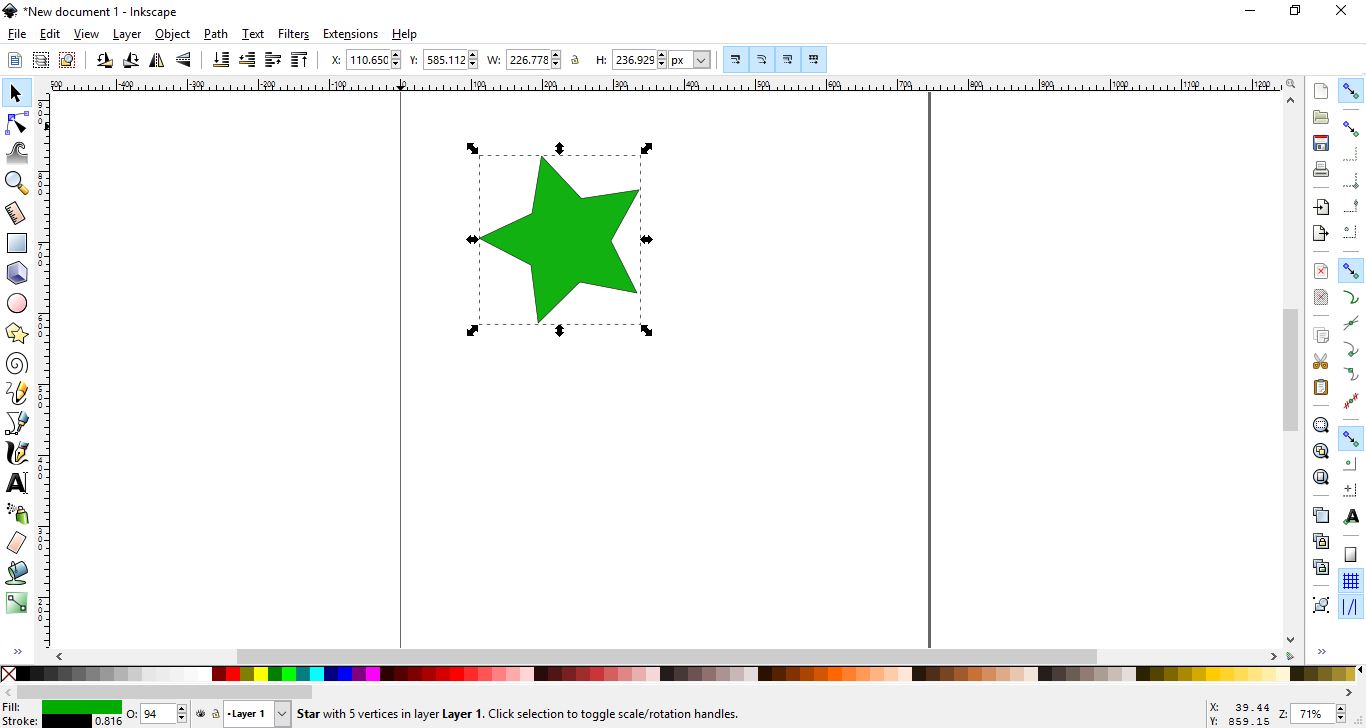Viewport: 1366px width, 728px height.
Task: Raise selection to top
Action: click(x=299, y=60)
